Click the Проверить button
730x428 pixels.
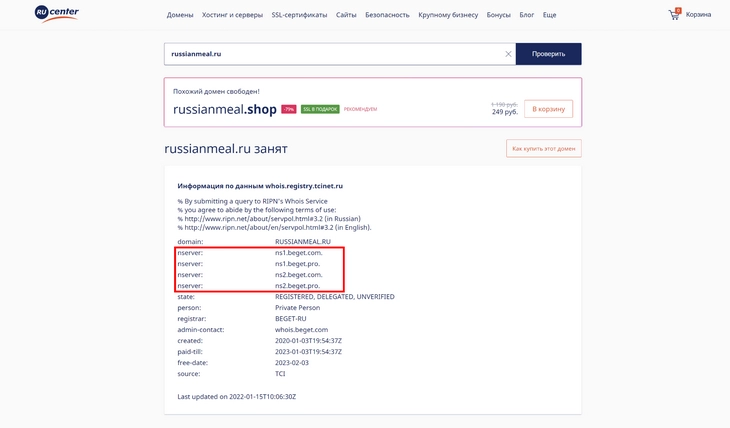click(548, 54)
